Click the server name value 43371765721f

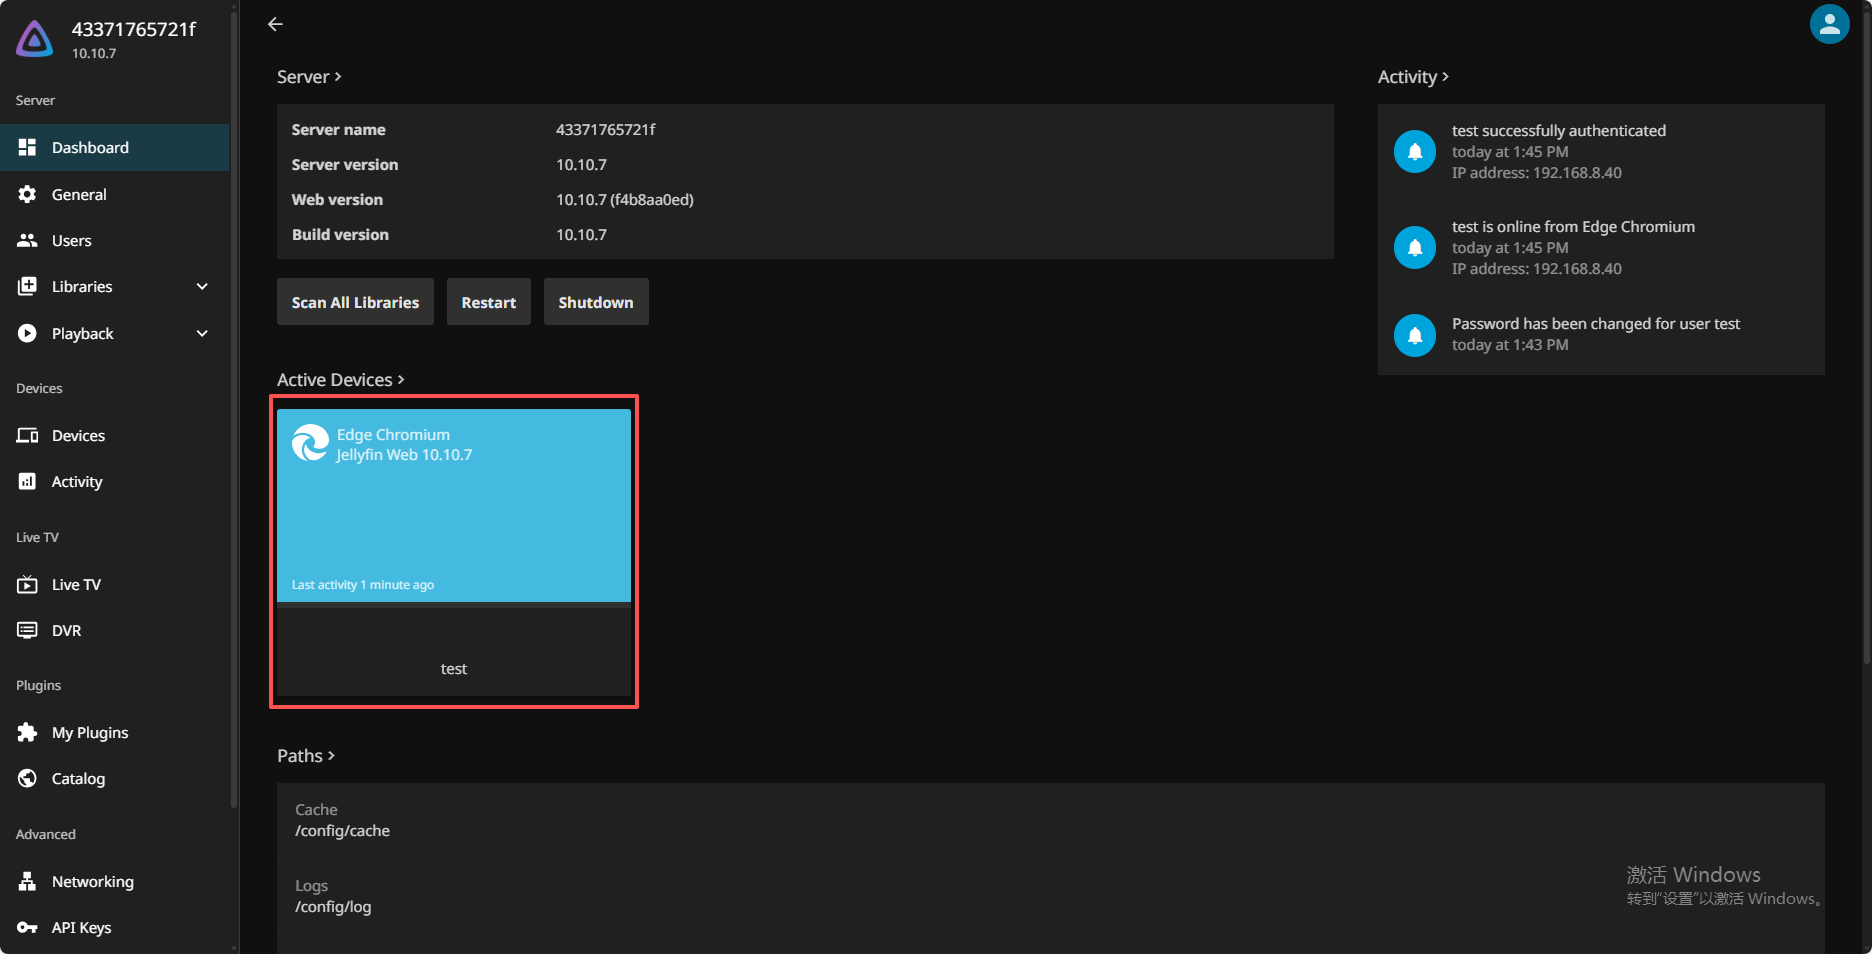606,129
